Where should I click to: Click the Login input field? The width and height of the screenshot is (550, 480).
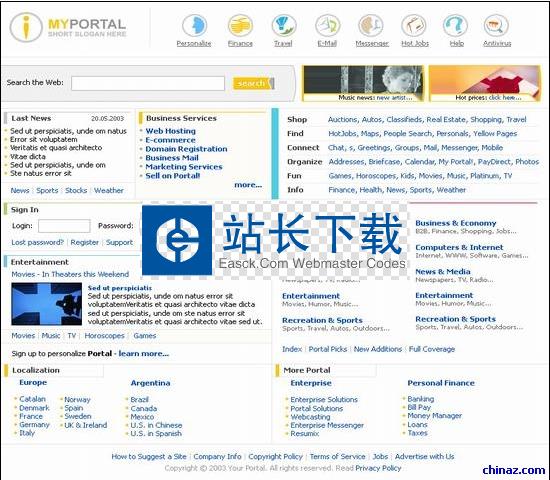coord(64,226)
